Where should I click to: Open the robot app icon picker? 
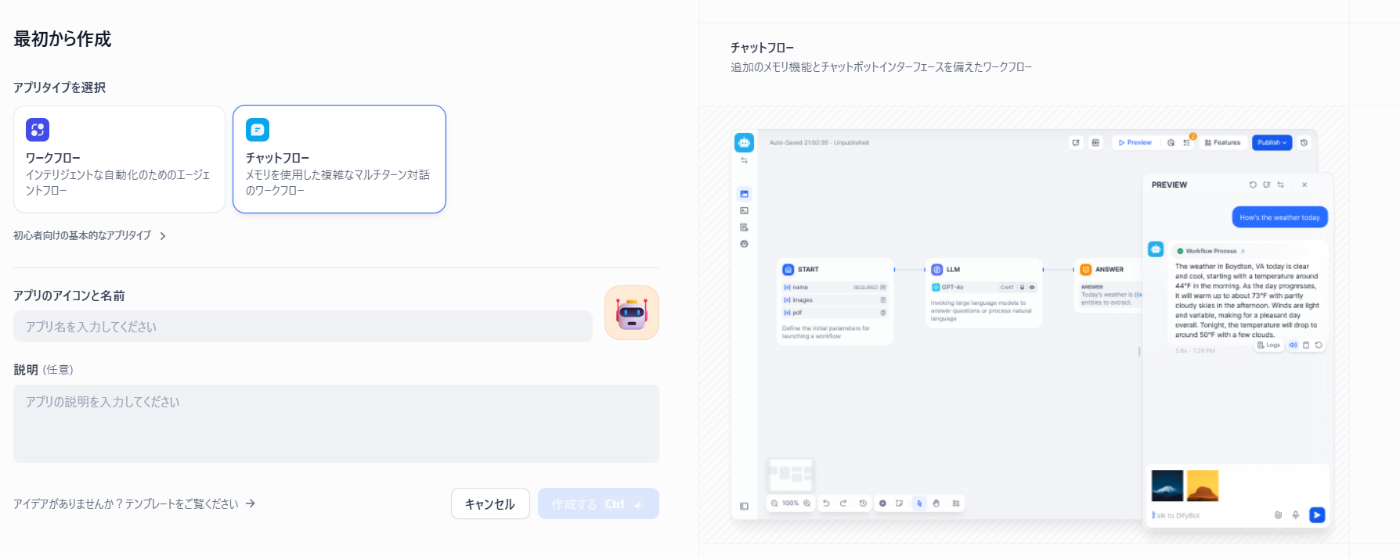(x=631, y=313)
